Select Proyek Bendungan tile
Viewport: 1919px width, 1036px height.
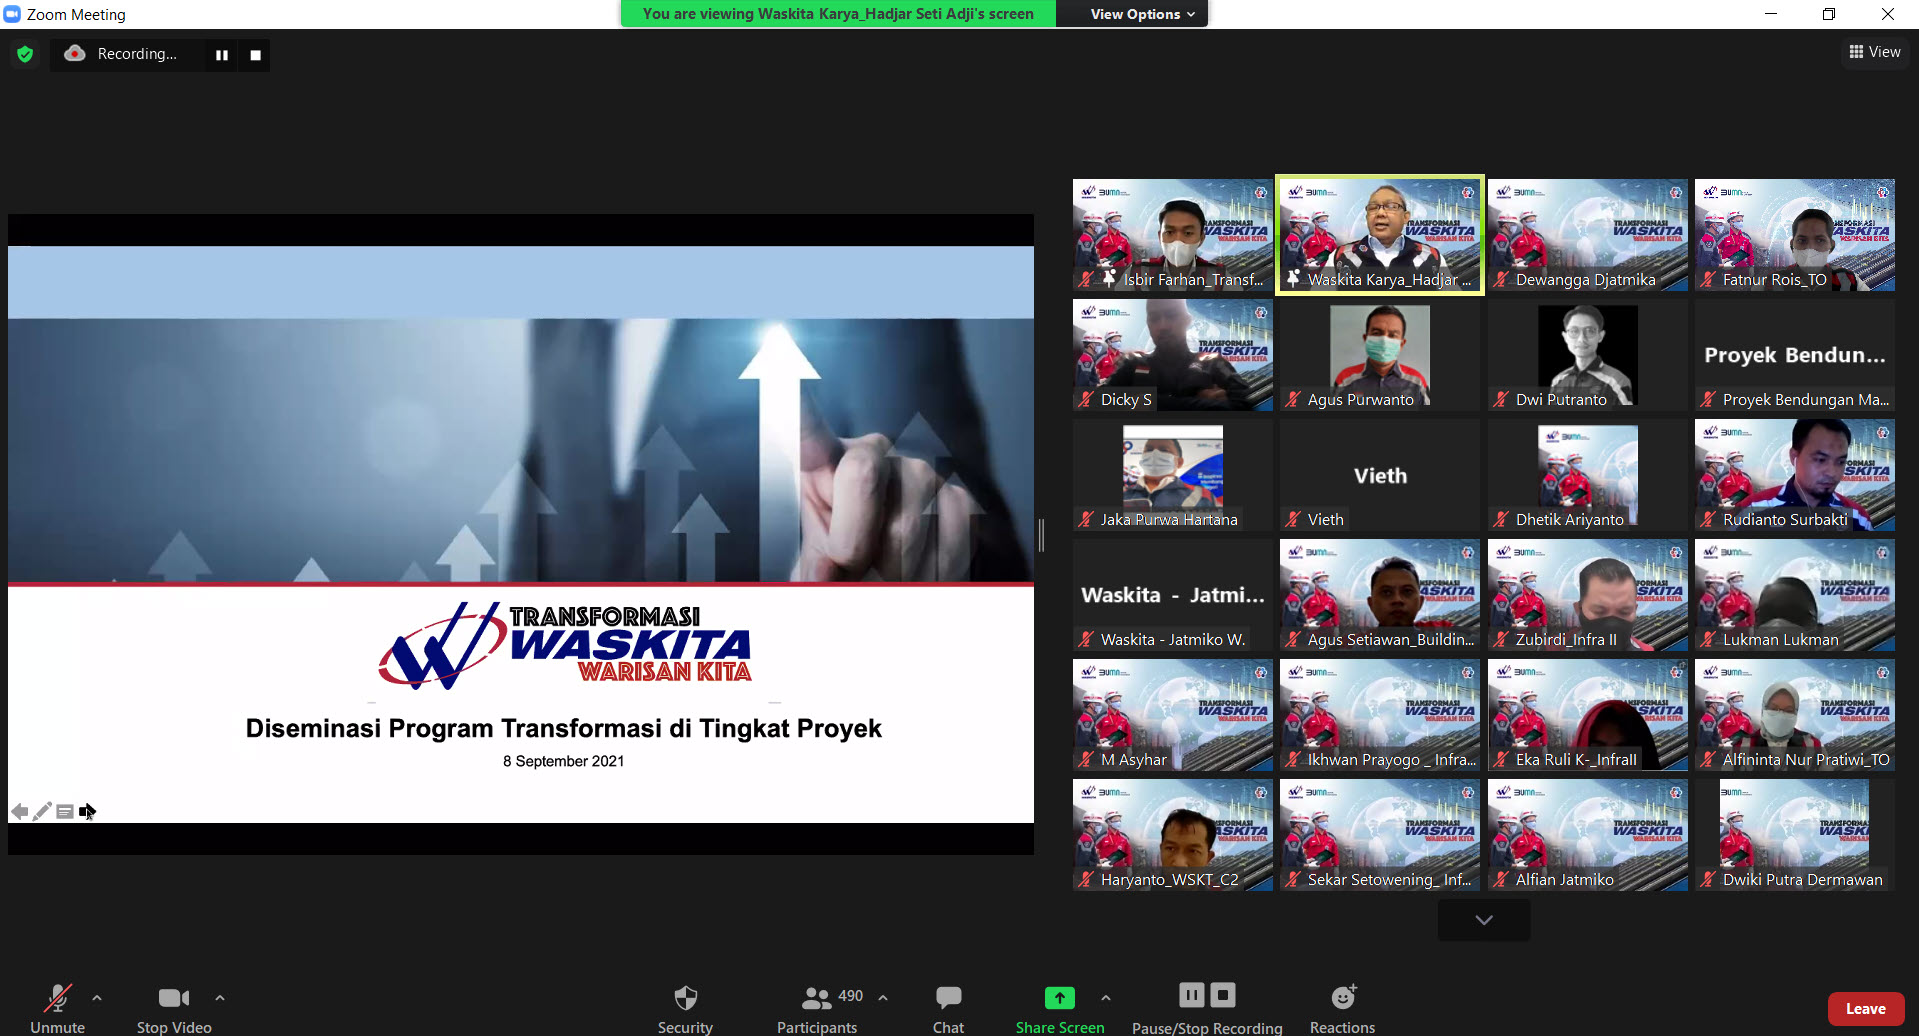point(1795,355)
